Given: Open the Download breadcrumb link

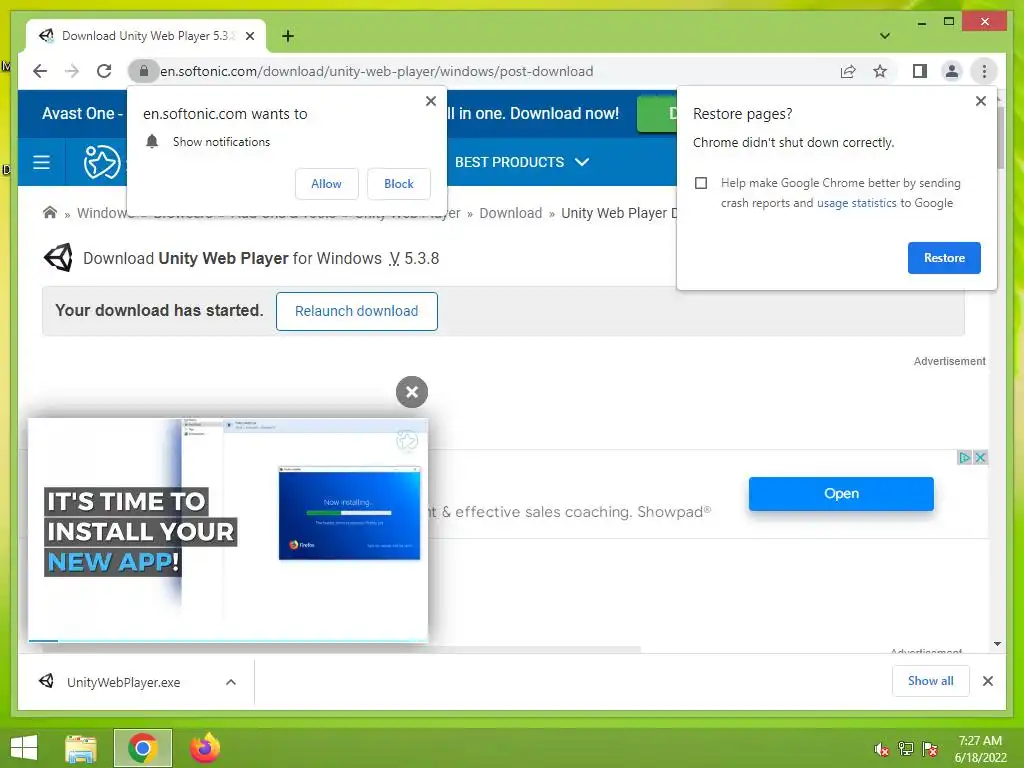Looking at the screenshot, I should [511, 213].
